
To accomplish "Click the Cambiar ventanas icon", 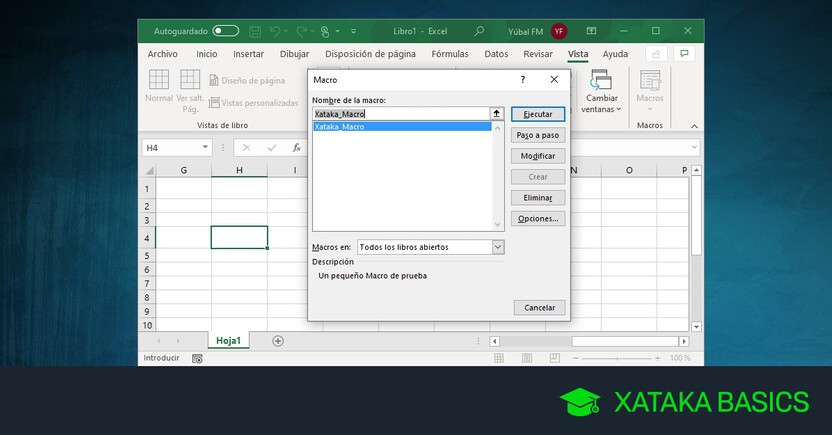I will pos(601,80).
